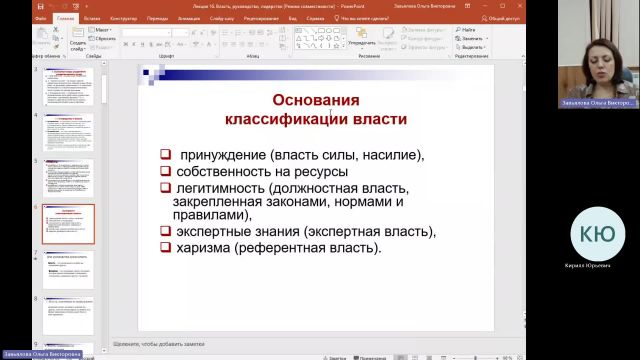Toggle Заметки notes in the status bar
640x360 pixels.
(x=335, y=358)
